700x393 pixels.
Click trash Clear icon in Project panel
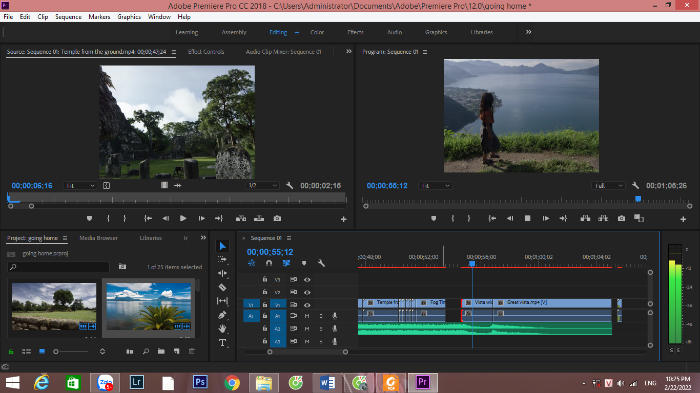pos(192,351)
